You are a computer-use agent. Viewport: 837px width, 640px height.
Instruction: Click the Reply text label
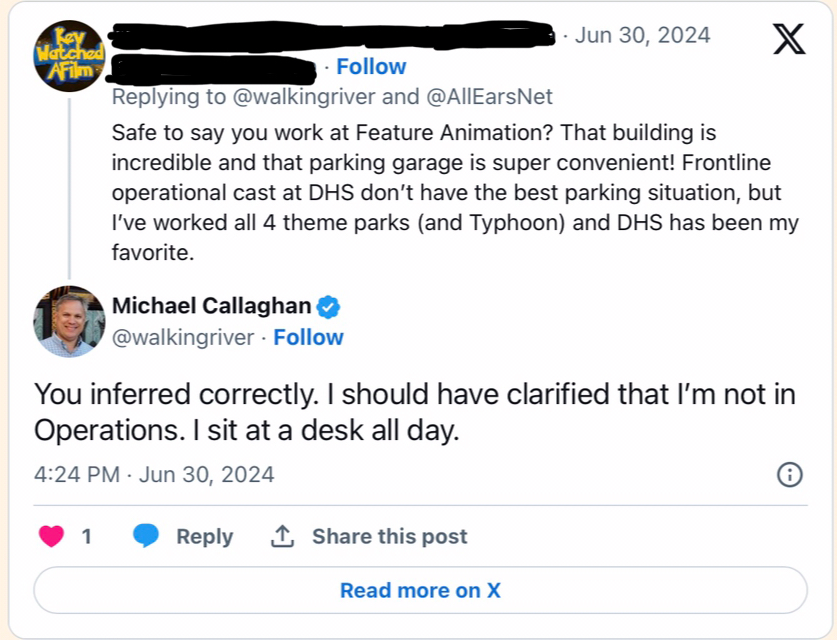[204, 536]
